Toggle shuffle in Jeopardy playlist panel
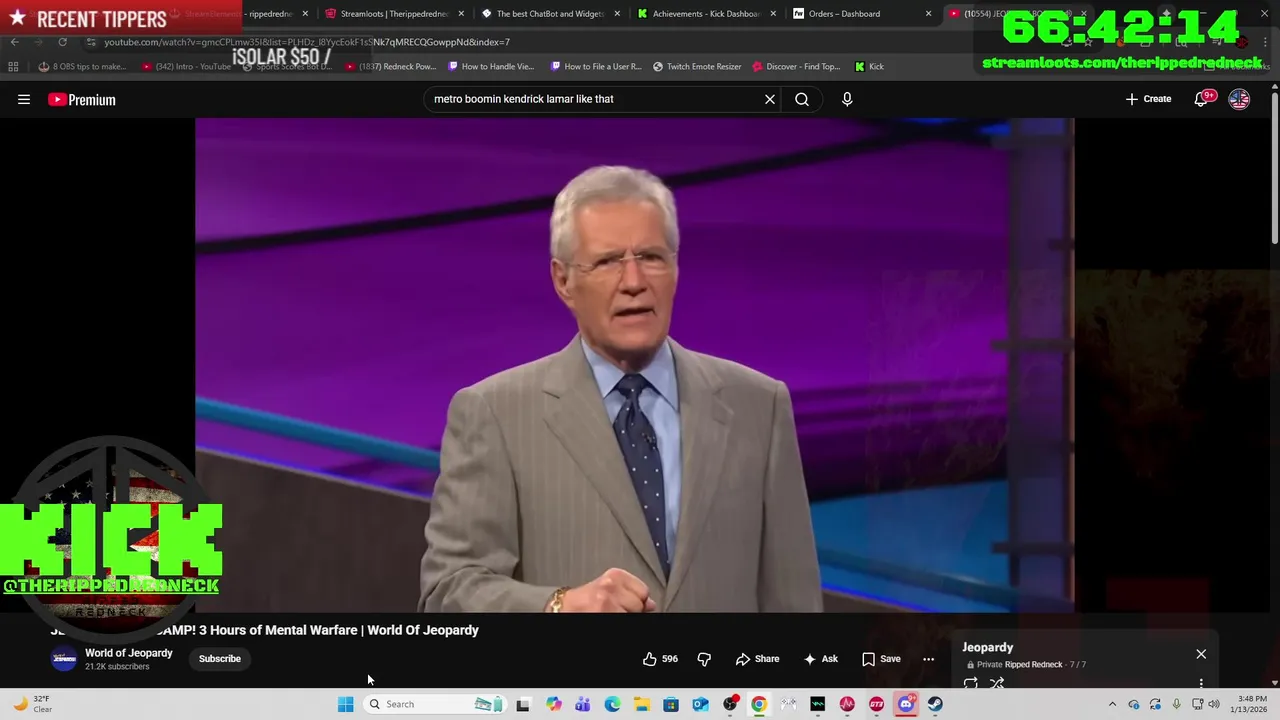Image resolution: width=1280 pixels, height=720 pixels. (997, 684)
